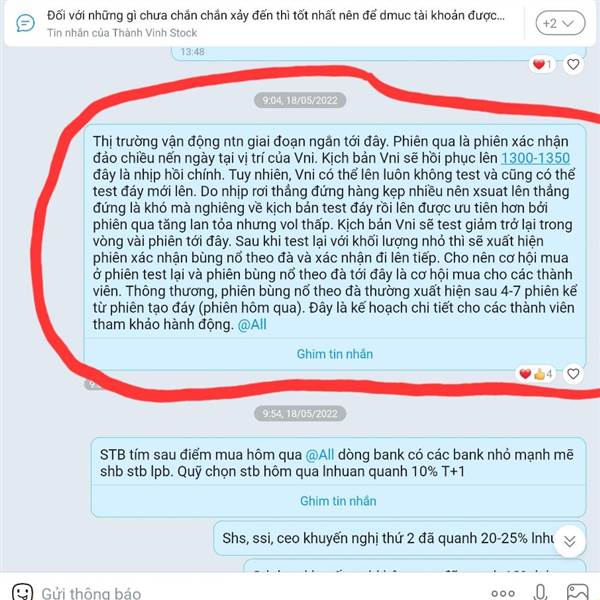Tap the heart and thumbs-up reactions count
The width and height of the screenshot is (600, 600).
[536, 373]
